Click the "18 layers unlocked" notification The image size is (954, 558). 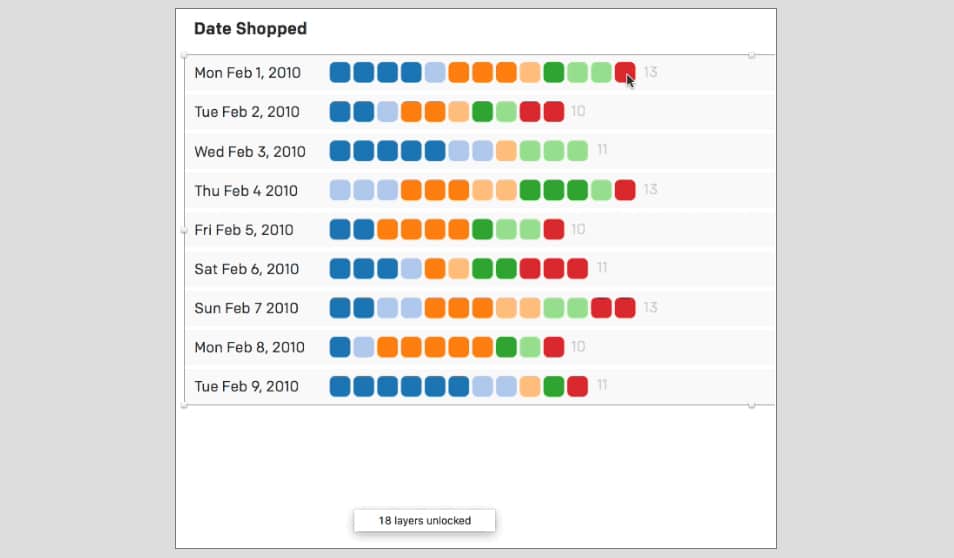(x=424, y=521)
